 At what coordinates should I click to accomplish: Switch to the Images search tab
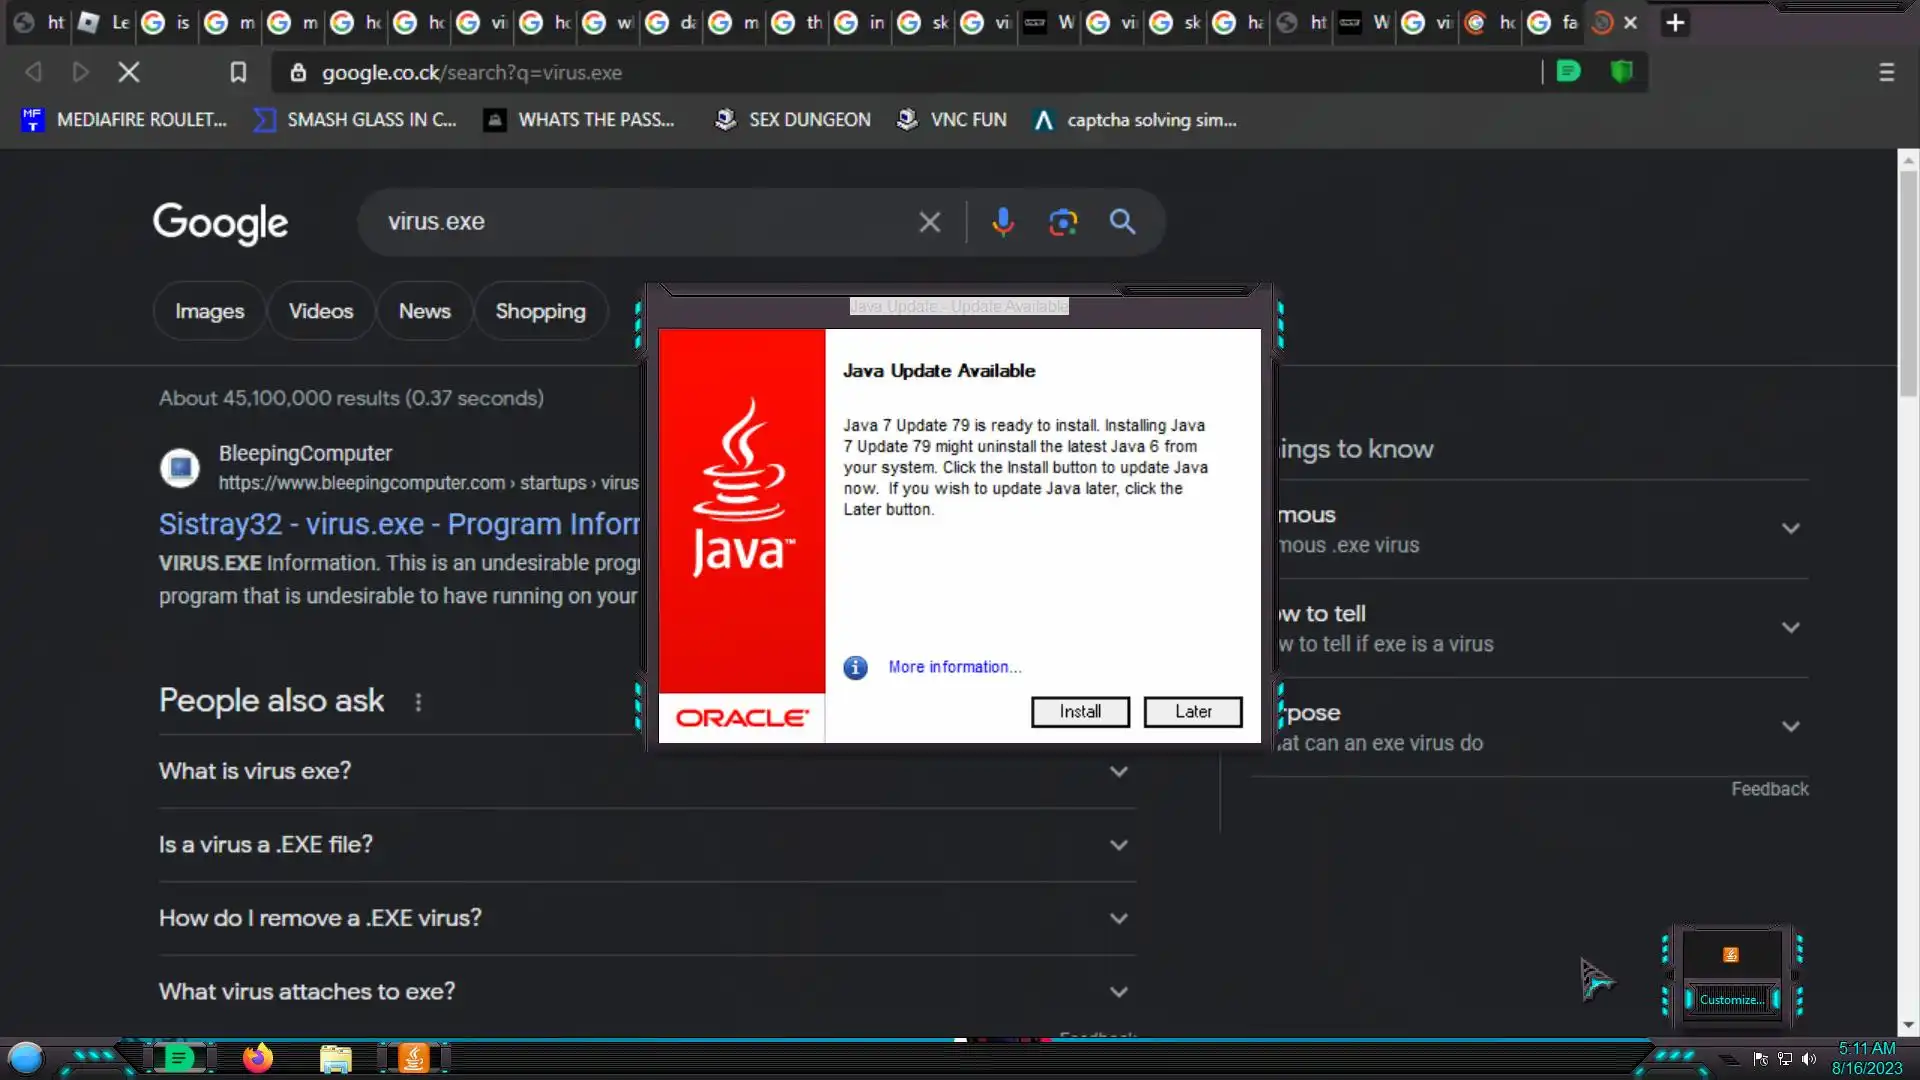[209, 311]
